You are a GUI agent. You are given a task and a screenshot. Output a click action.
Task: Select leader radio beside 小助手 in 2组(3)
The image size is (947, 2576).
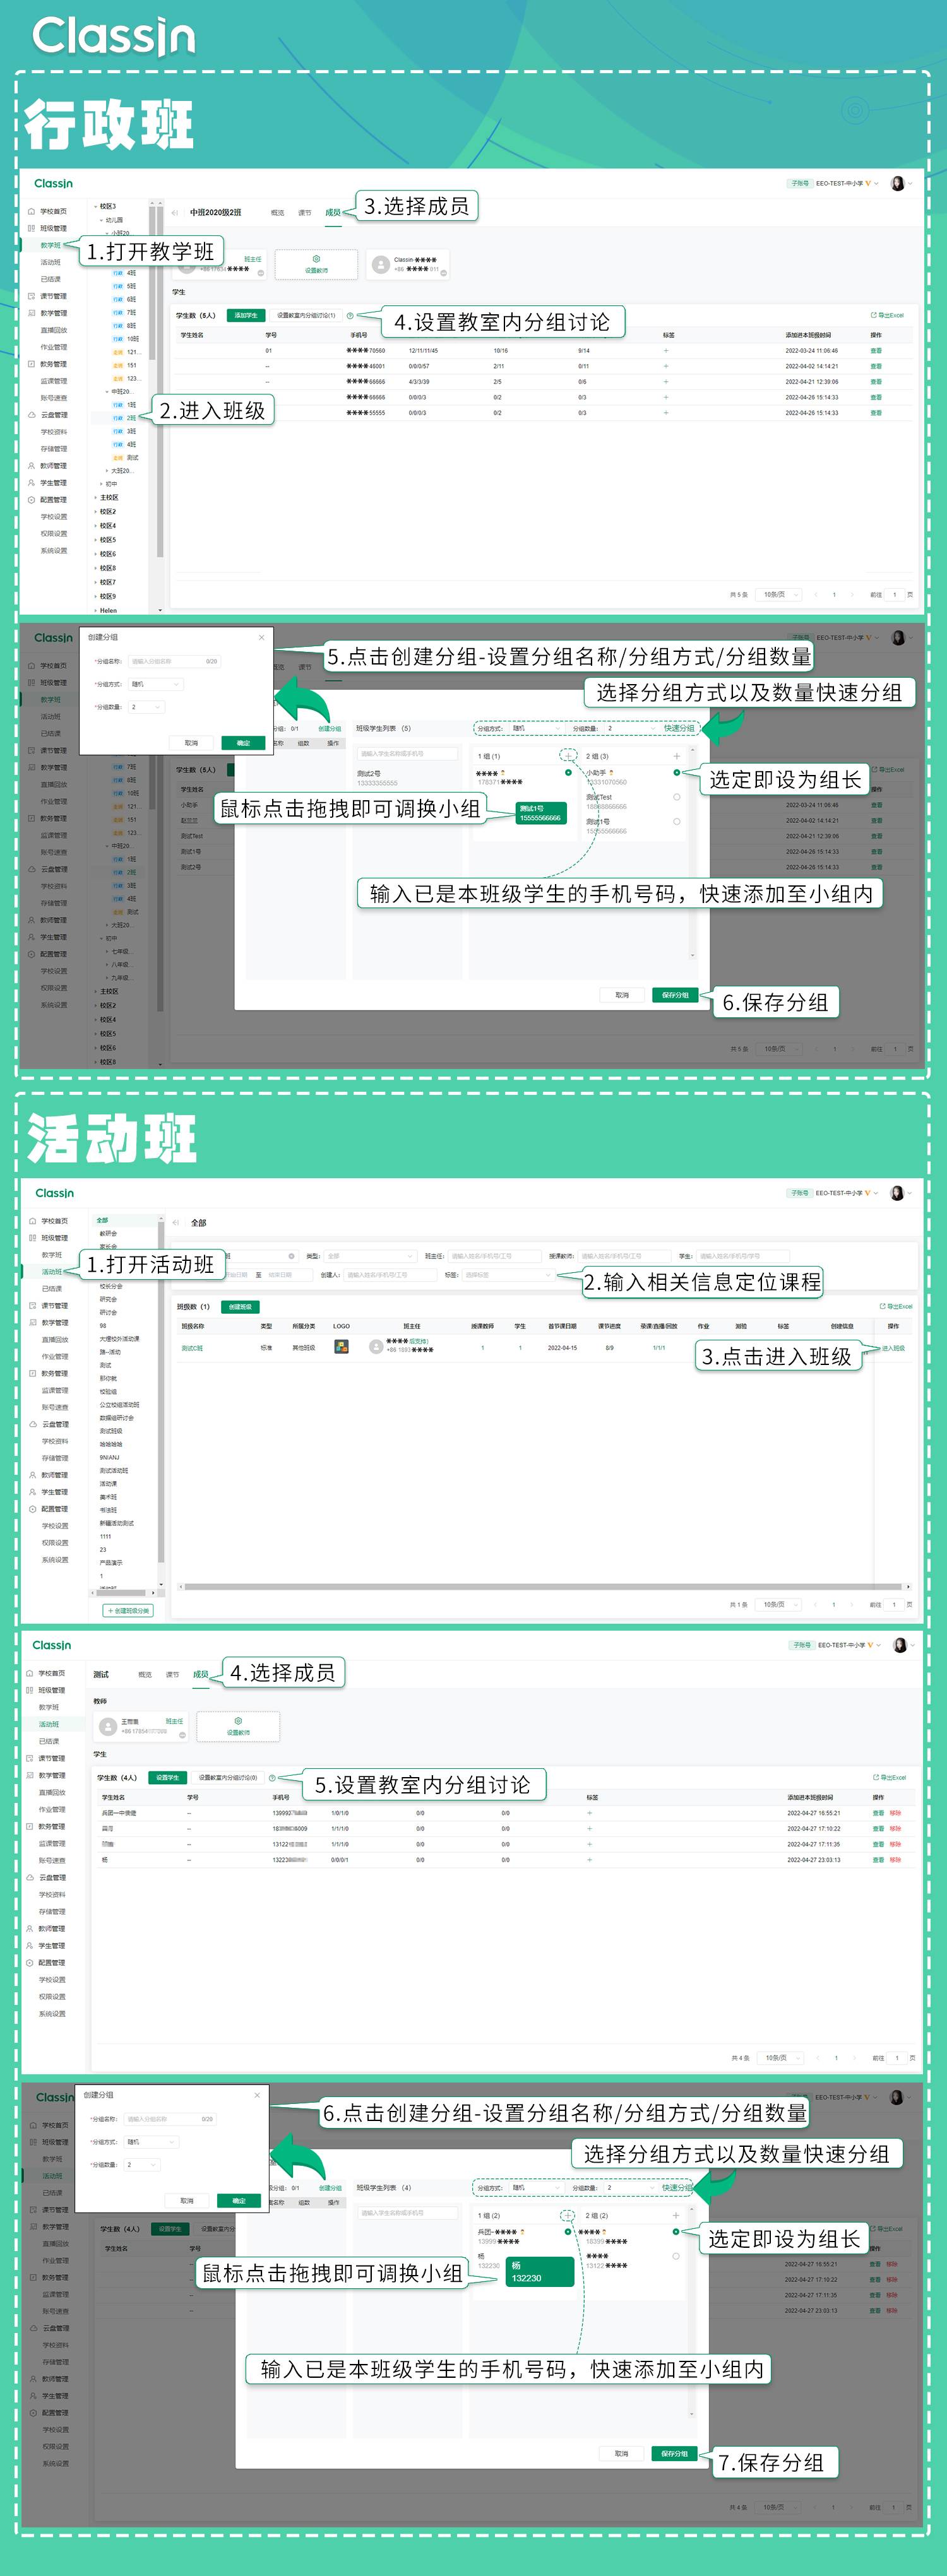point(677,773)
